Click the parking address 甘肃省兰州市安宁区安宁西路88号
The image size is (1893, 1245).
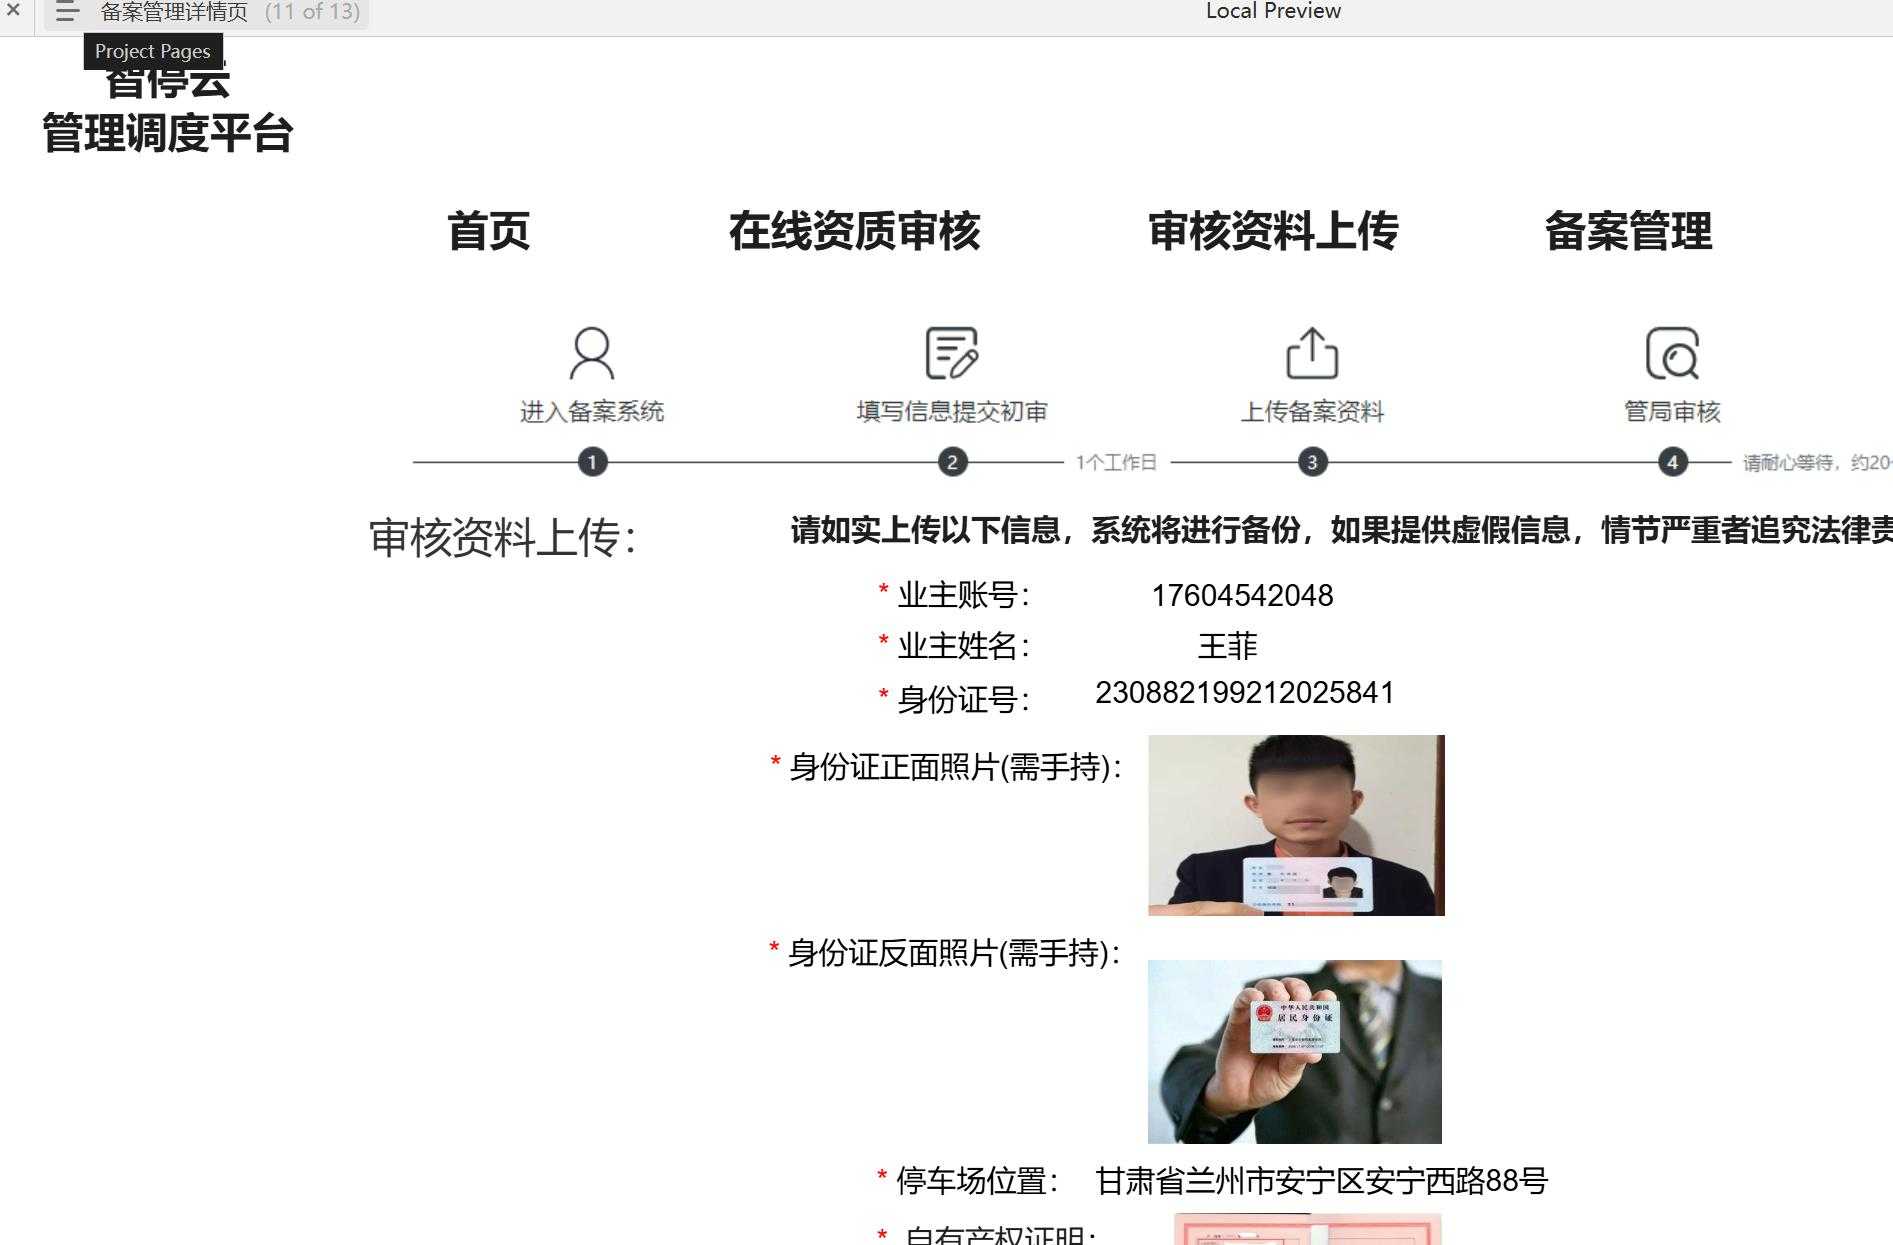(x=1322, y=1181)
